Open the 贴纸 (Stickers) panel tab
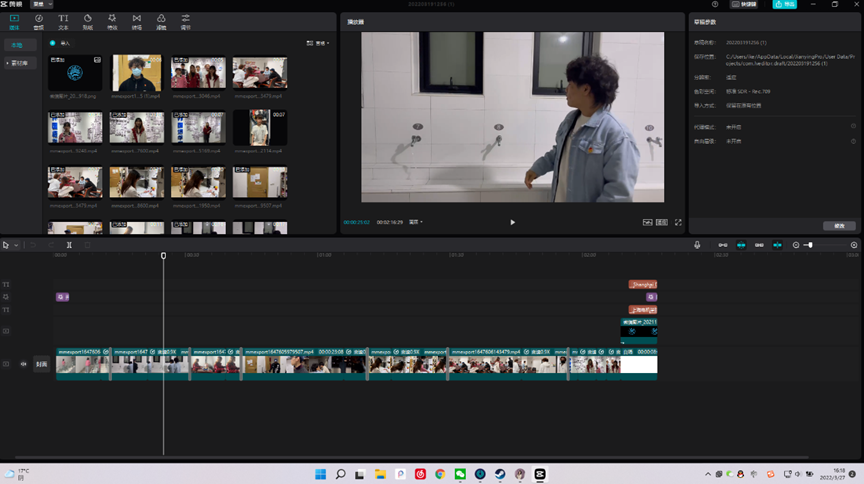This screenshot has height=484, width=864. [x=87, y=21]
